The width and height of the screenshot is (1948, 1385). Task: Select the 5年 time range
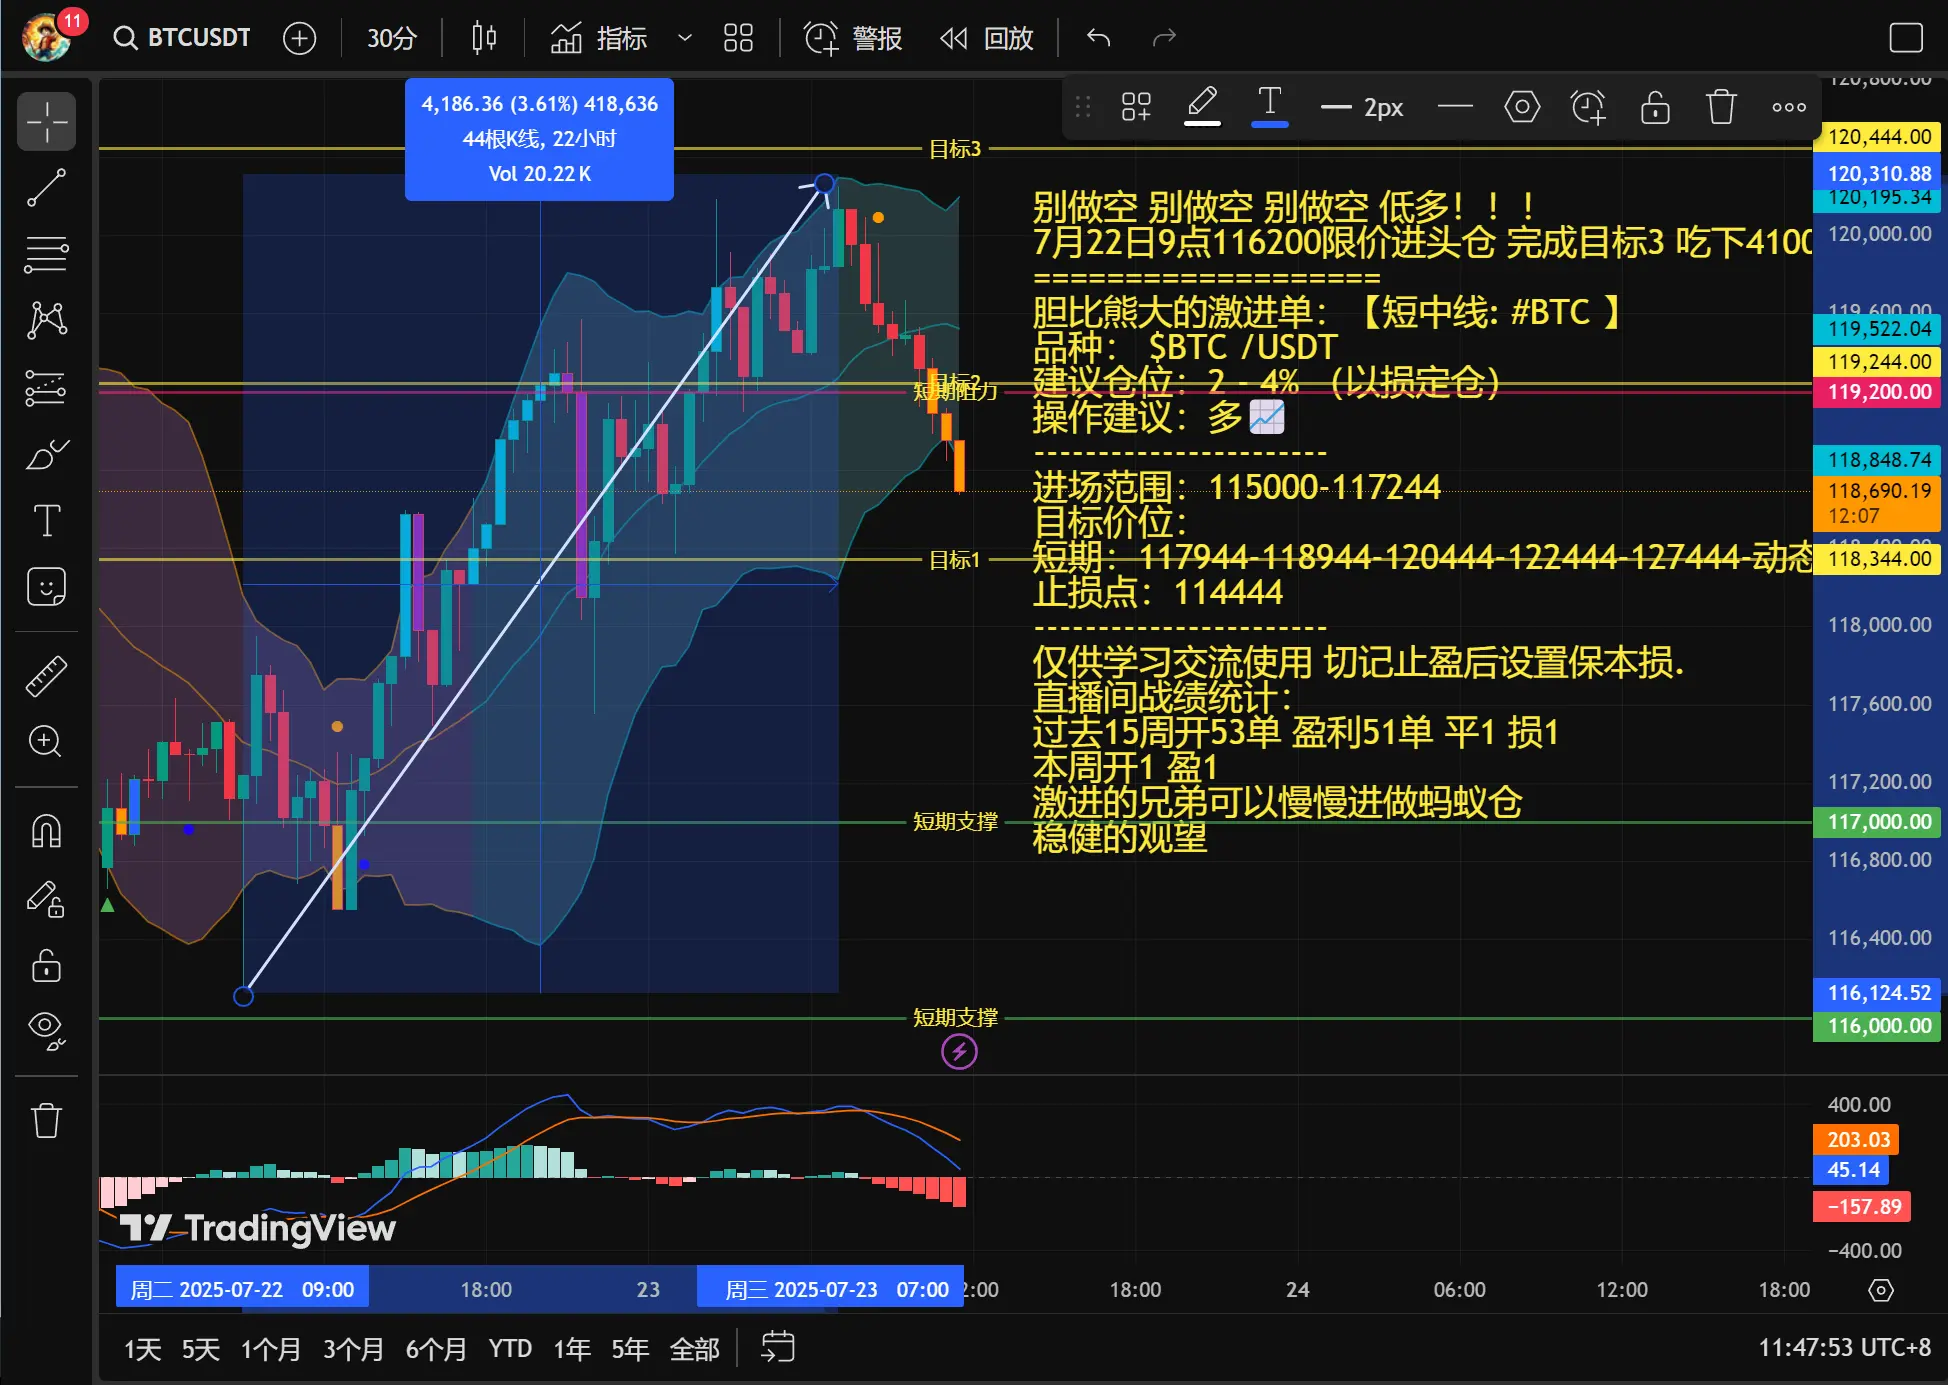click(x=630, y=1349)
